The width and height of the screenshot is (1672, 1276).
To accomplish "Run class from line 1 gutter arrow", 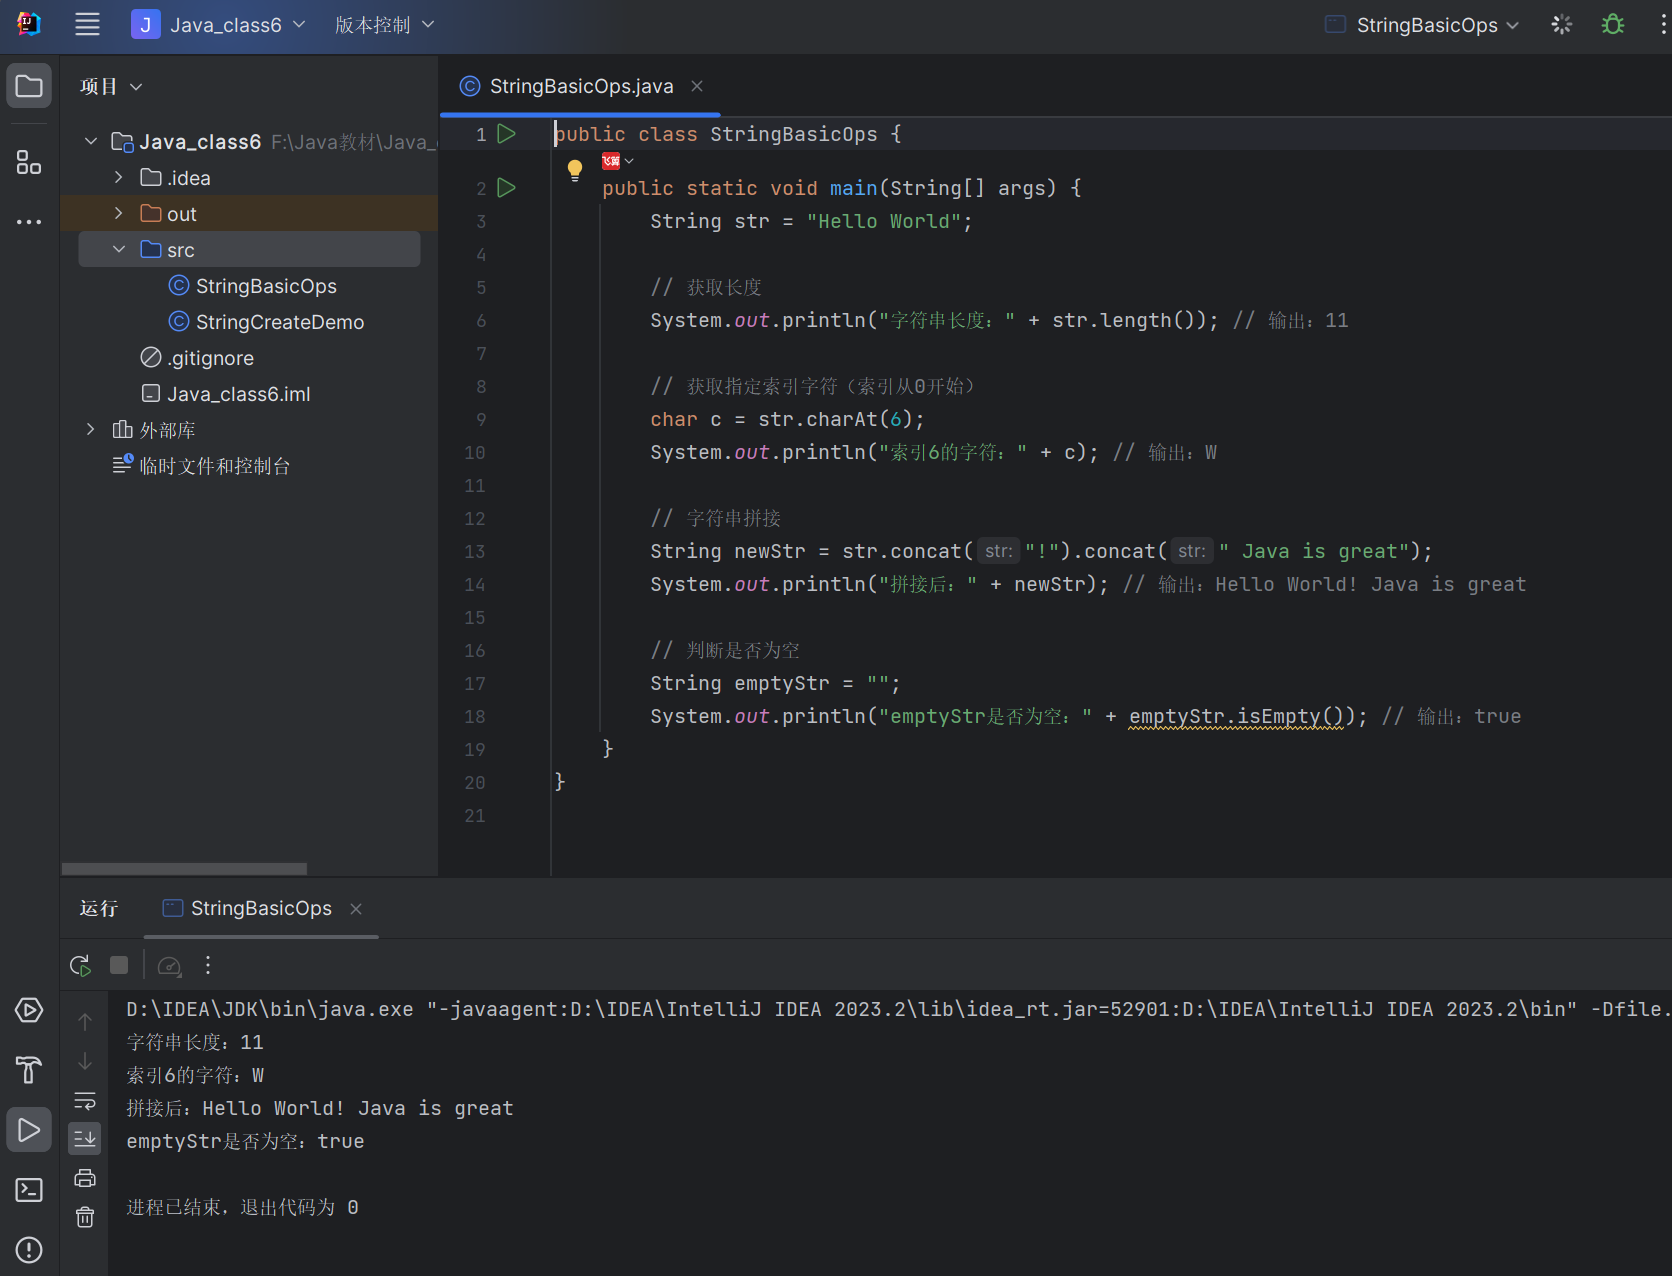I will pyautogui.click(x=507, y=134).
